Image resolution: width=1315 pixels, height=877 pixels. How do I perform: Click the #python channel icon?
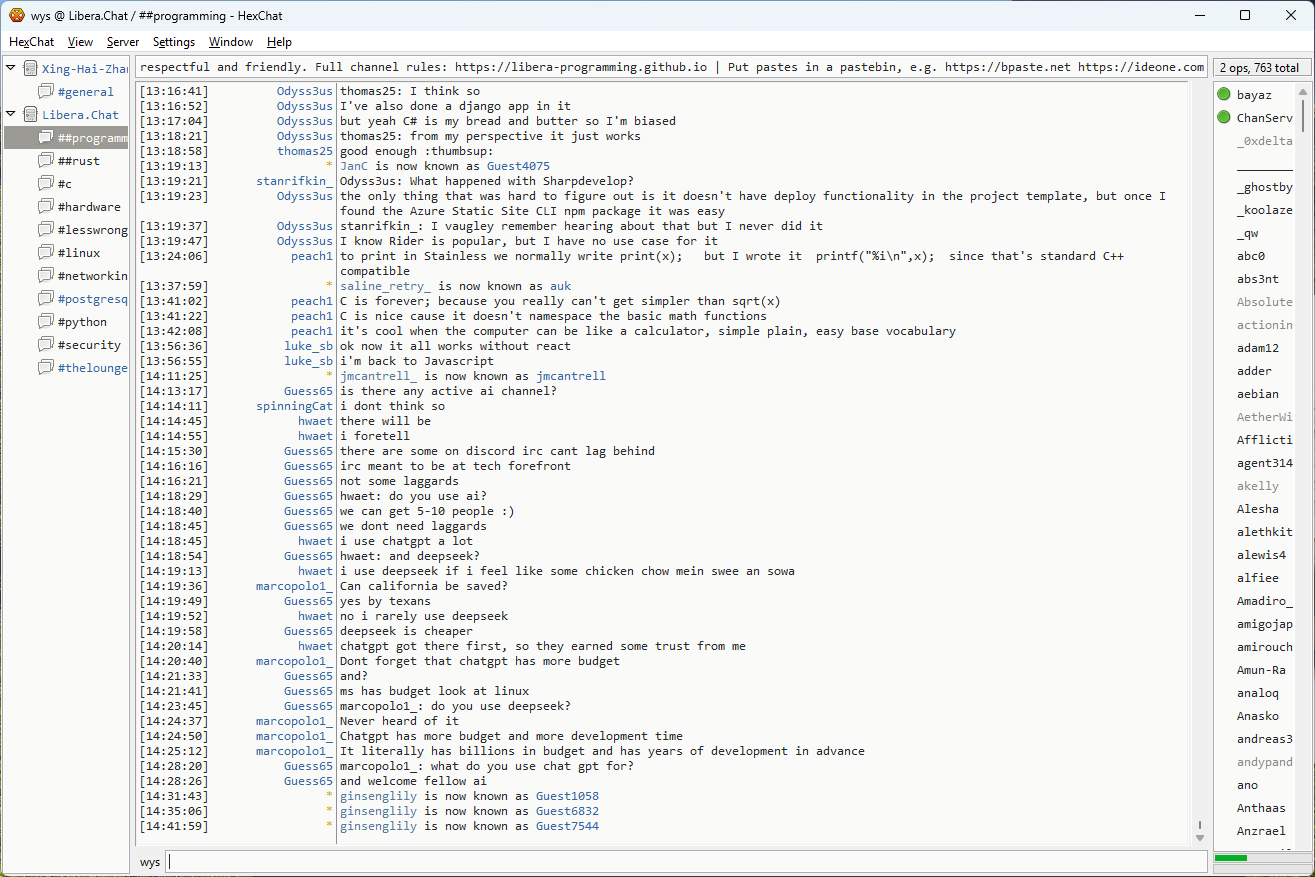coord(46,322)
